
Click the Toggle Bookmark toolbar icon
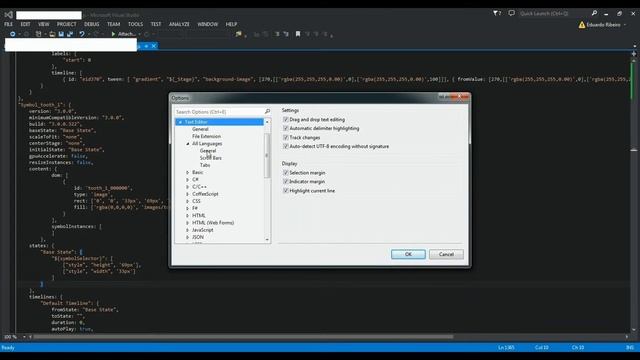coord(298,34)
